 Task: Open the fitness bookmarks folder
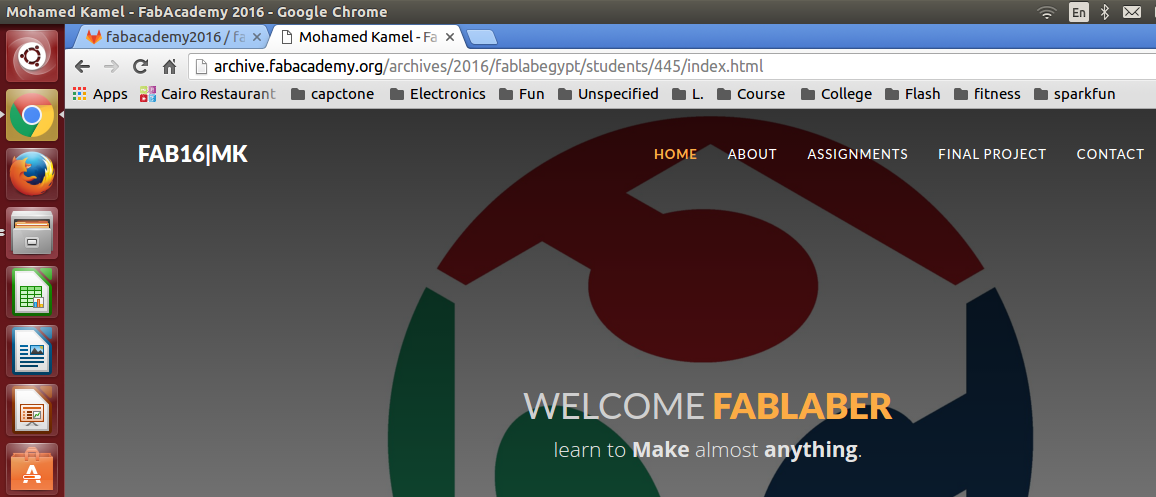987,94
